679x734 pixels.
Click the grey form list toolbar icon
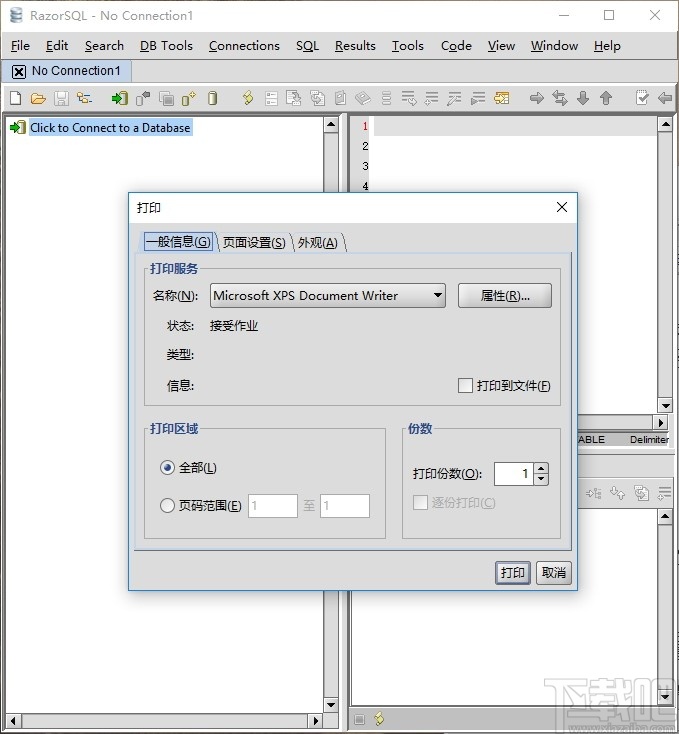pos(271,98)
